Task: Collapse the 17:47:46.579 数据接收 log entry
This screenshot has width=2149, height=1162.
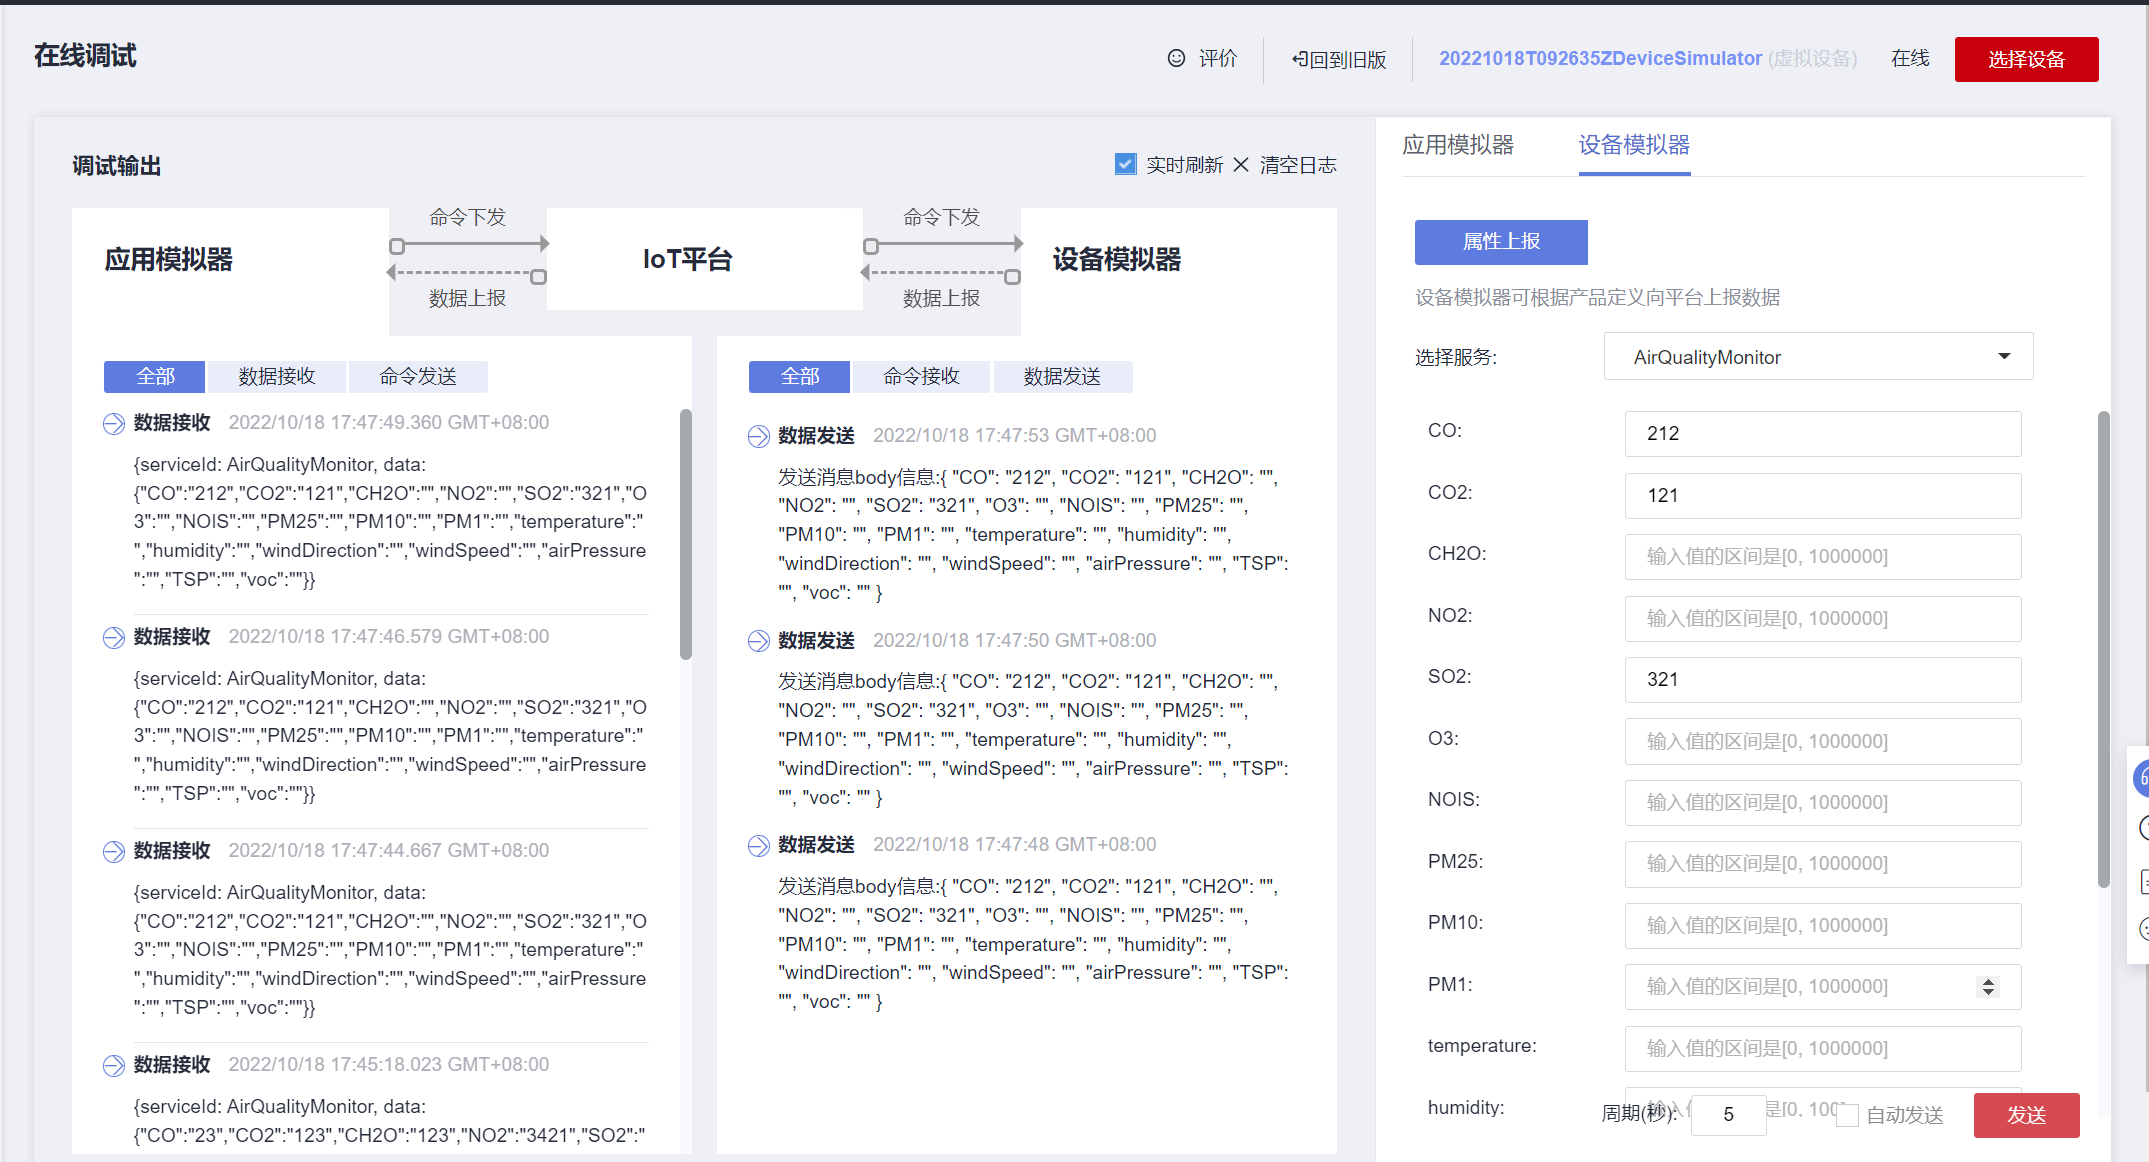Action: (x=114, y=637)
